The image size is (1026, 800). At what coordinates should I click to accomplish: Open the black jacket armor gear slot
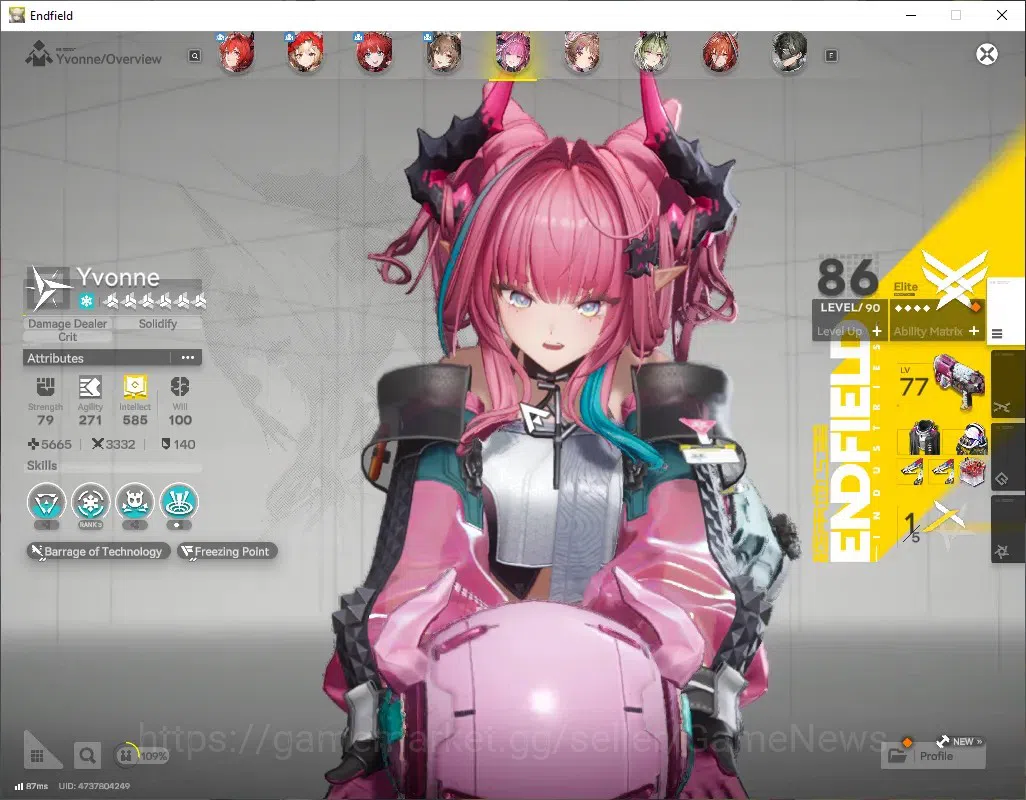tap(924, 438)
